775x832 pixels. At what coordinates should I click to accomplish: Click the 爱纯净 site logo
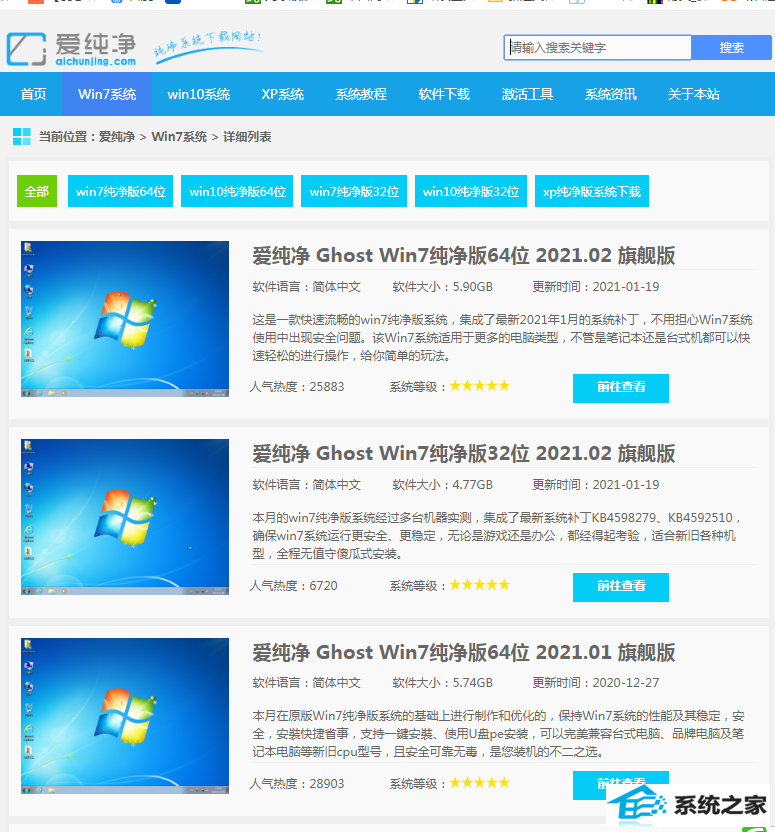click(x=72, y=49)
